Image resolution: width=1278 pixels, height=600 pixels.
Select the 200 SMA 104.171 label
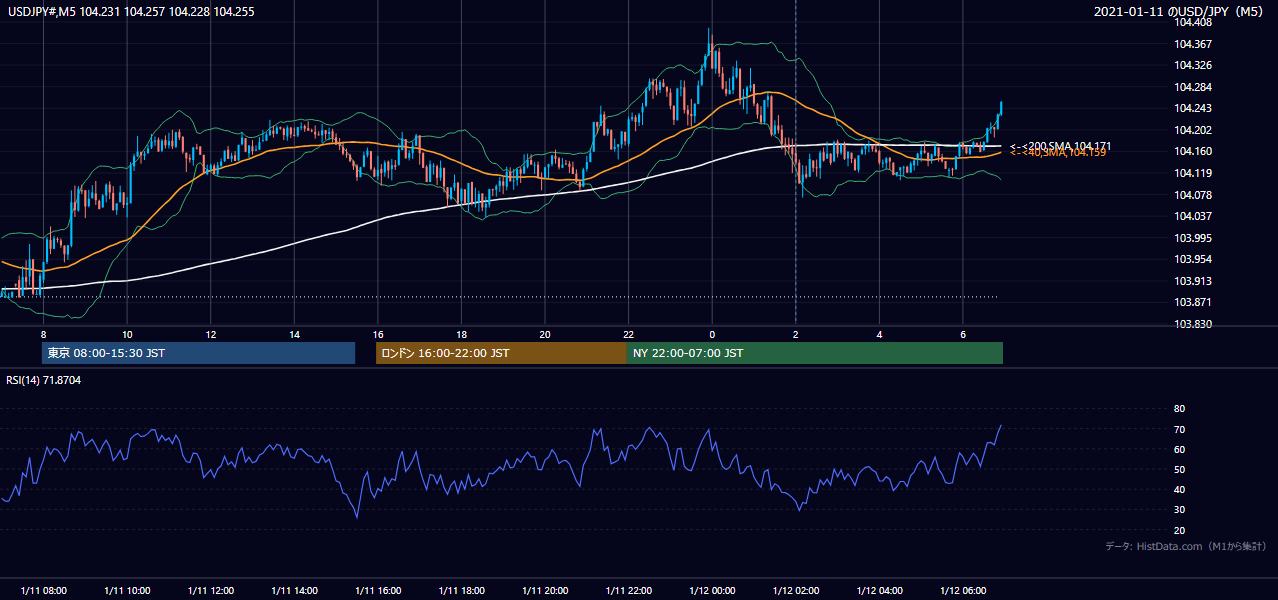pyautogui.click(x=1059, y=146)
